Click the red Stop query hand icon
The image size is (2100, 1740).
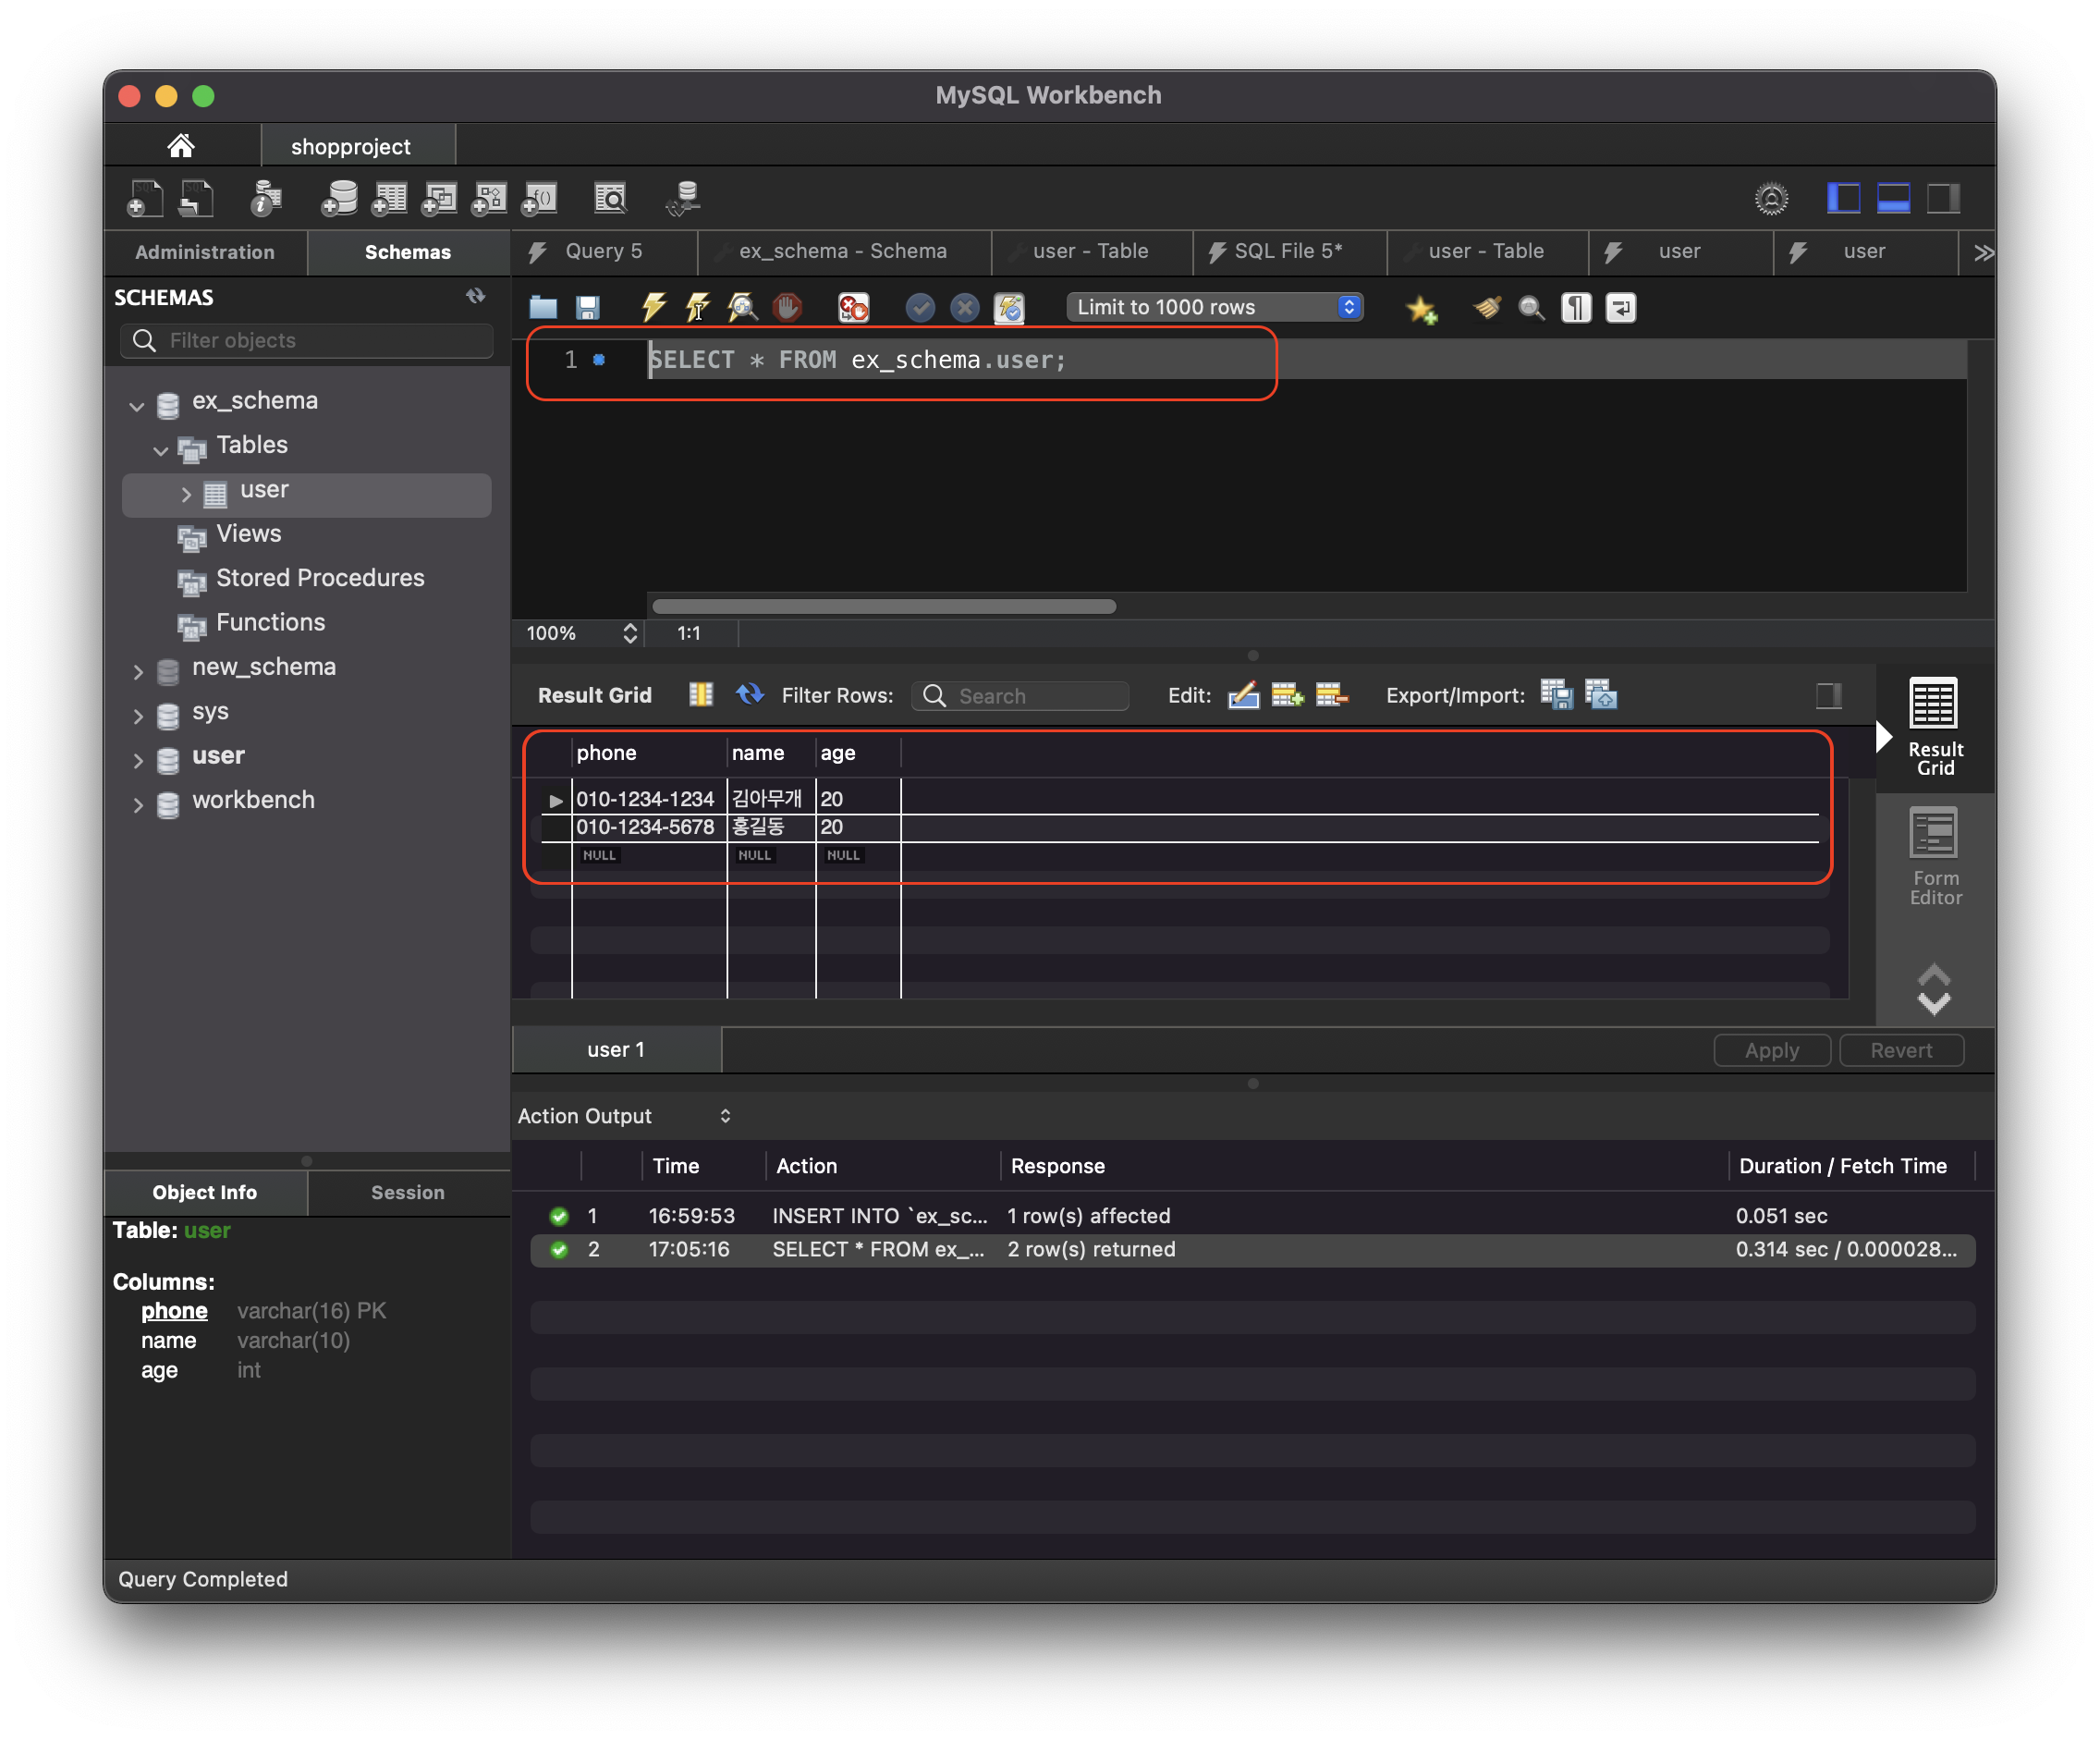(787, 307)
